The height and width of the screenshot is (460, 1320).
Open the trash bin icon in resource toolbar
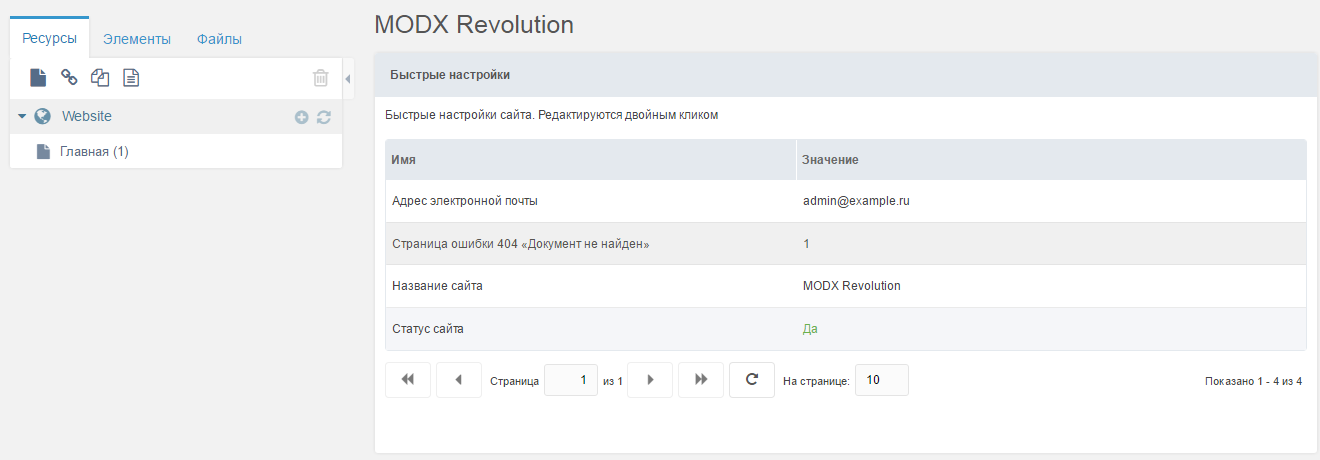(320, 77)
